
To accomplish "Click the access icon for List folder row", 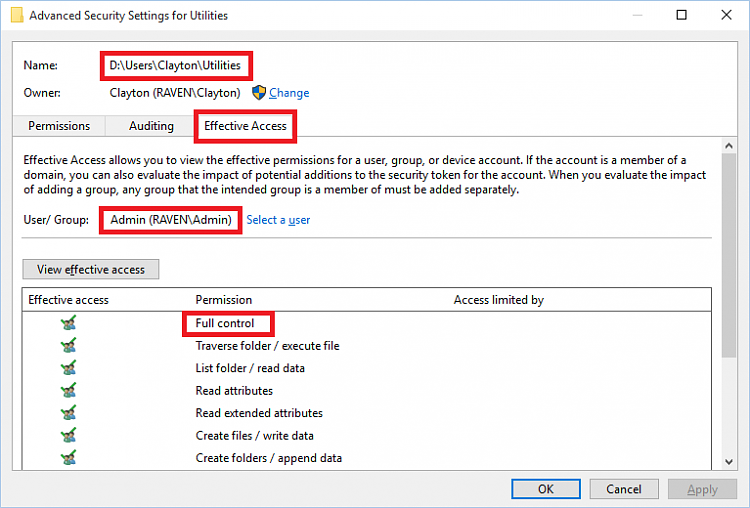I will click(x=68, y=368).
